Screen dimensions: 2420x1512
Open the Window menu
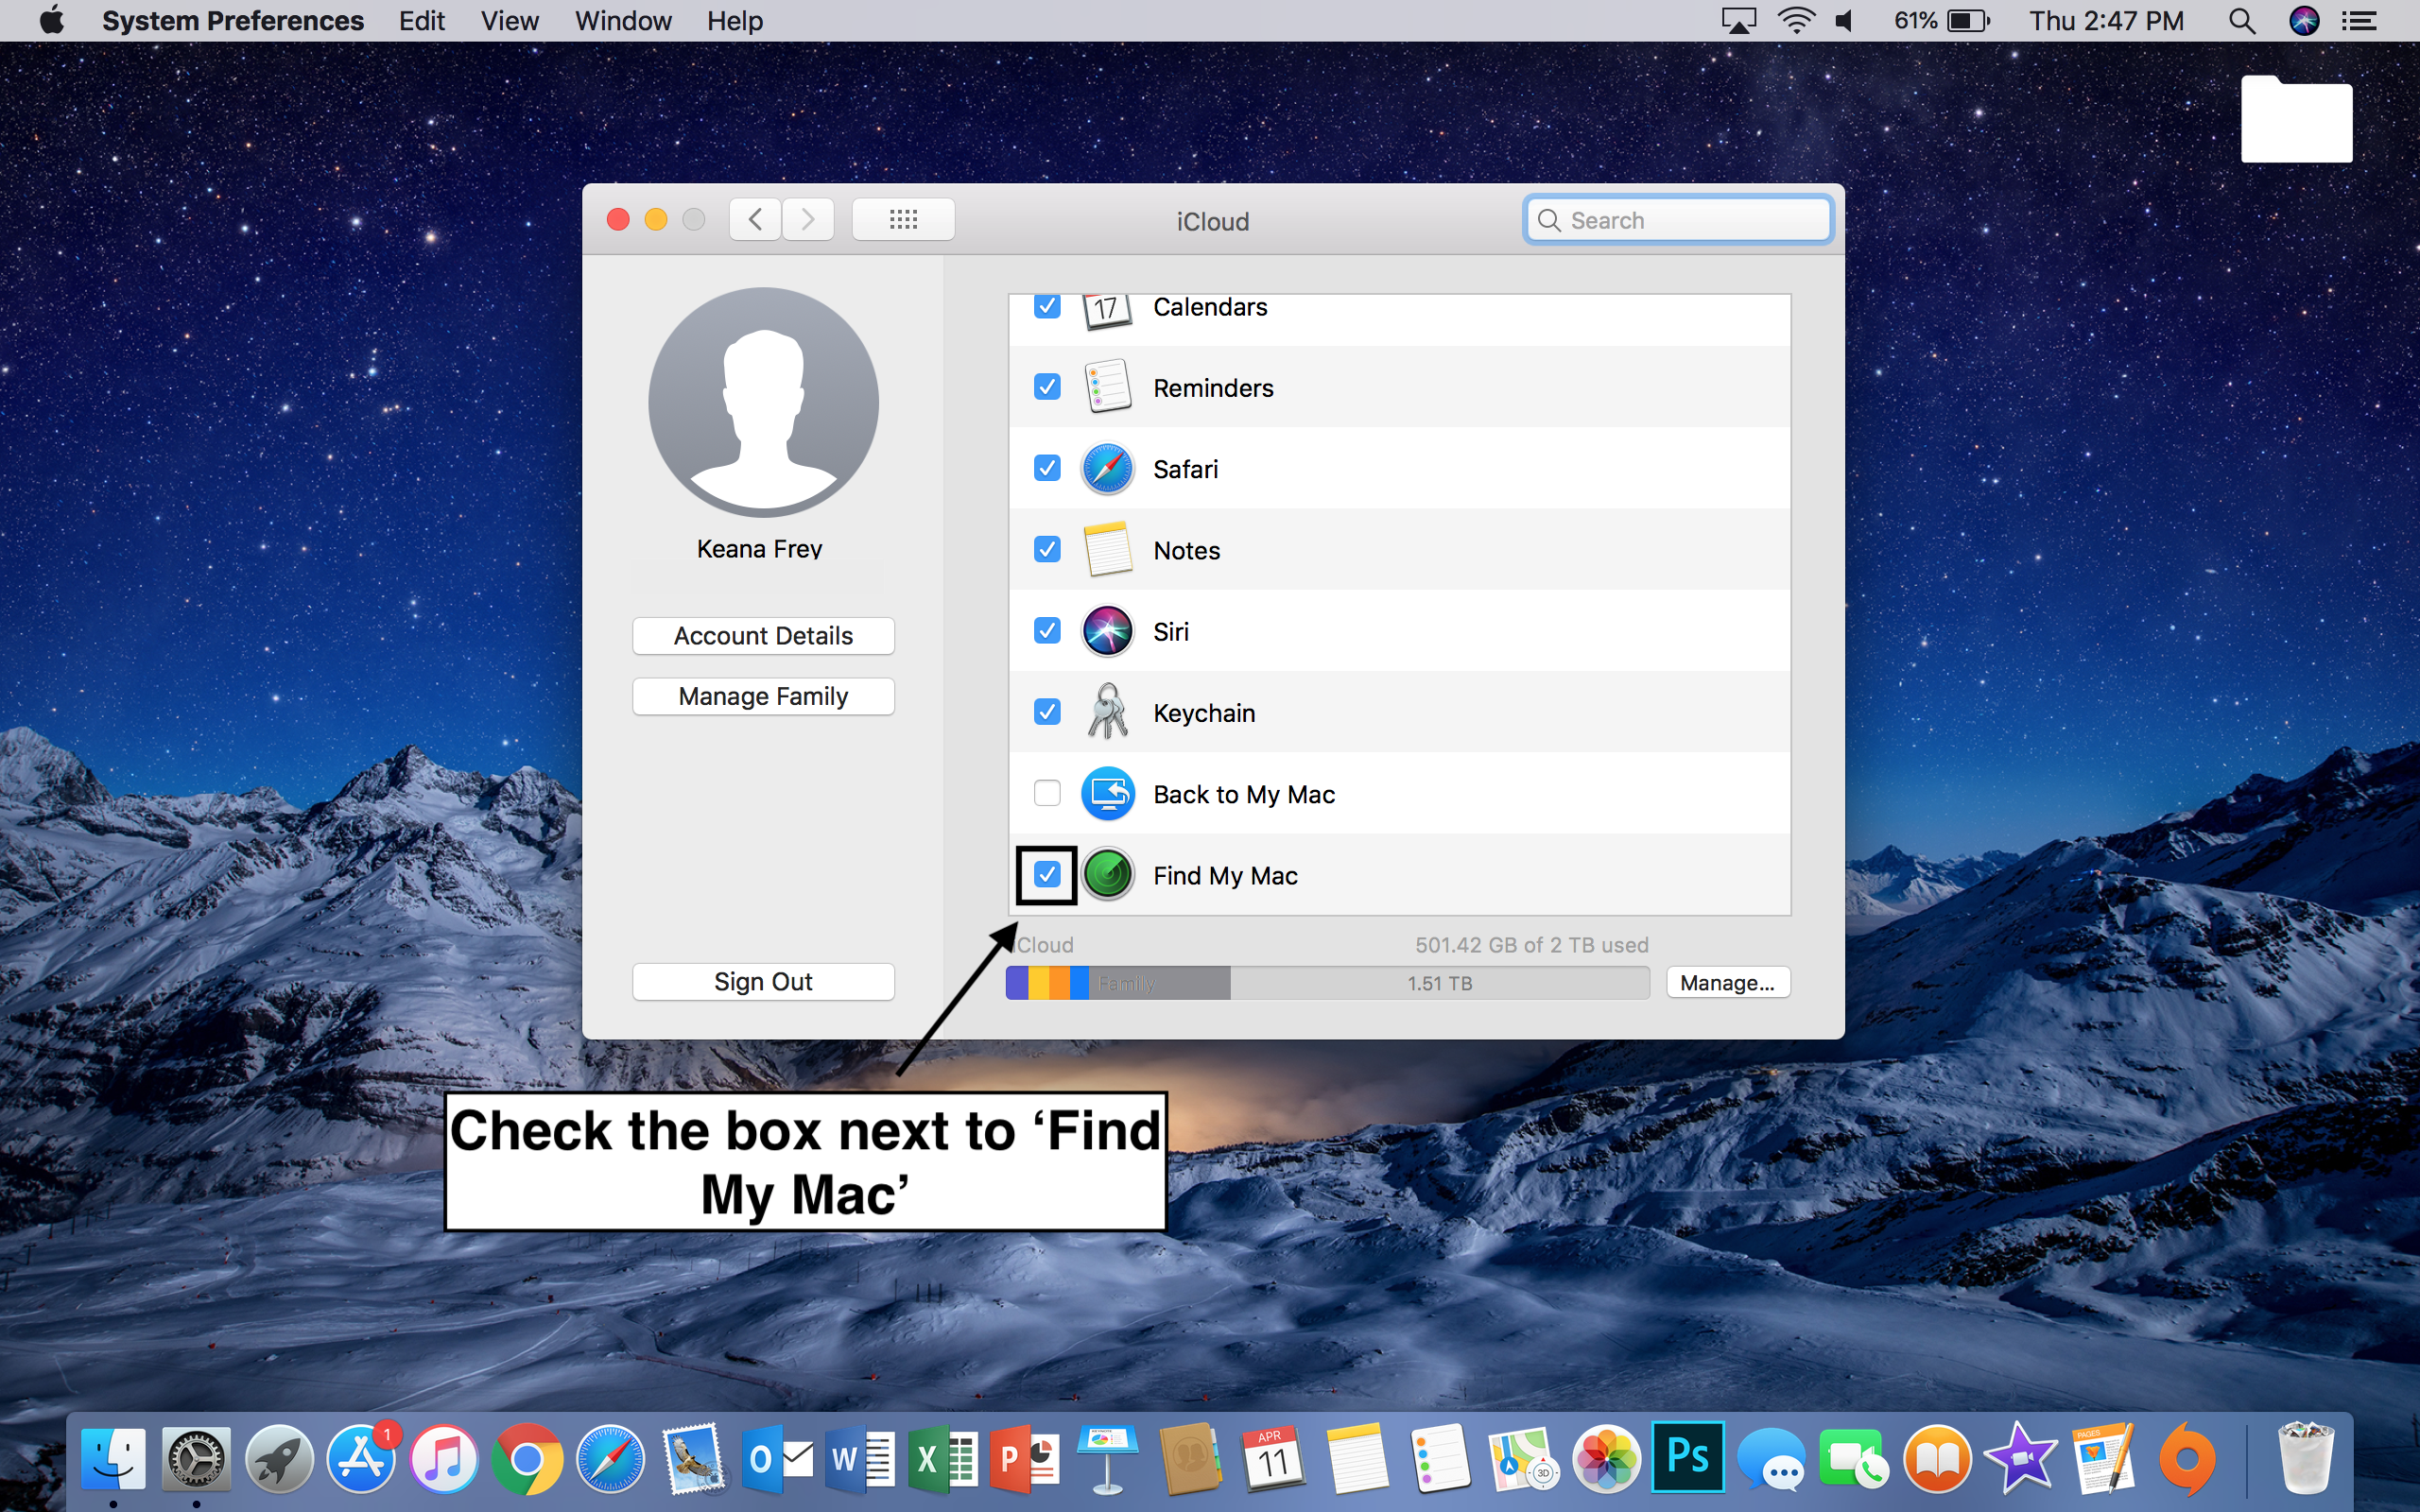623,20
